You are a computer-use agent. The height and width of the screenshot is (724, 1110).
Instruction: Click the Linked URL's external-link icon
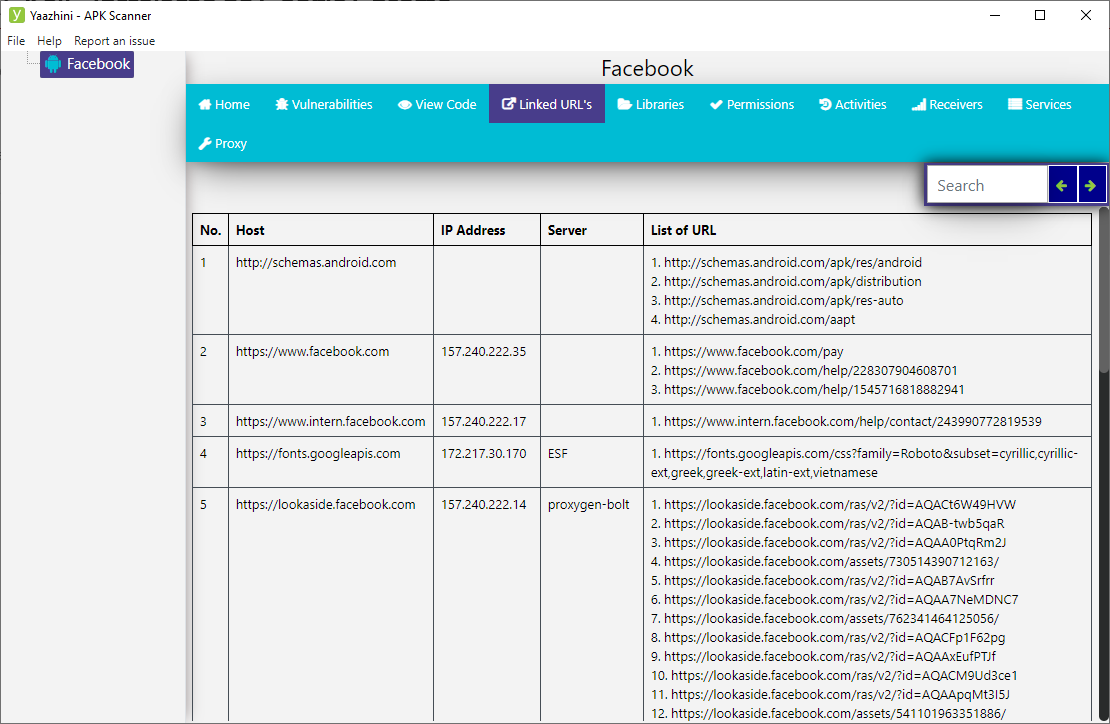508,104
